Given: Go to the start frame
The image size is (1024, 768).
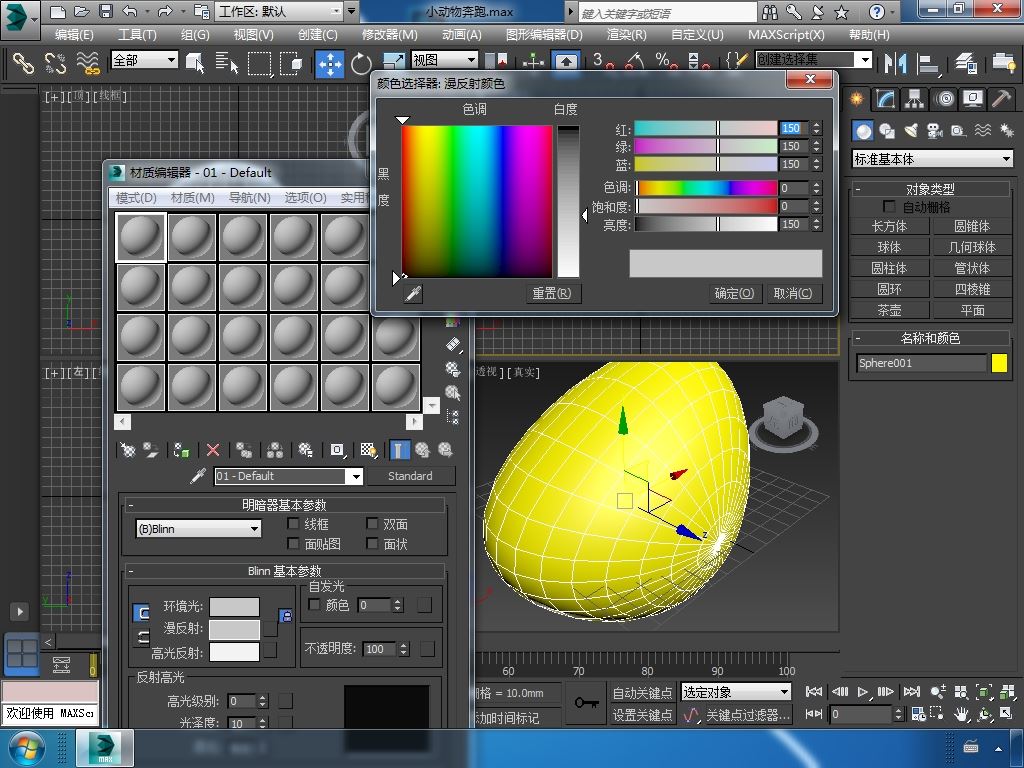Looking at the screenshot, I should [x=814, y=692].
